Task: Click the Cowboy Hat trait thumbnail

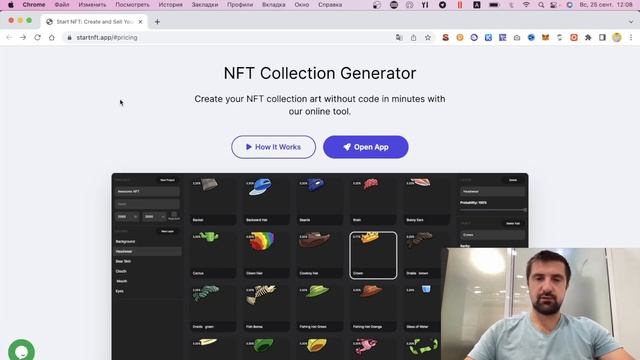Action: point(320,255)
